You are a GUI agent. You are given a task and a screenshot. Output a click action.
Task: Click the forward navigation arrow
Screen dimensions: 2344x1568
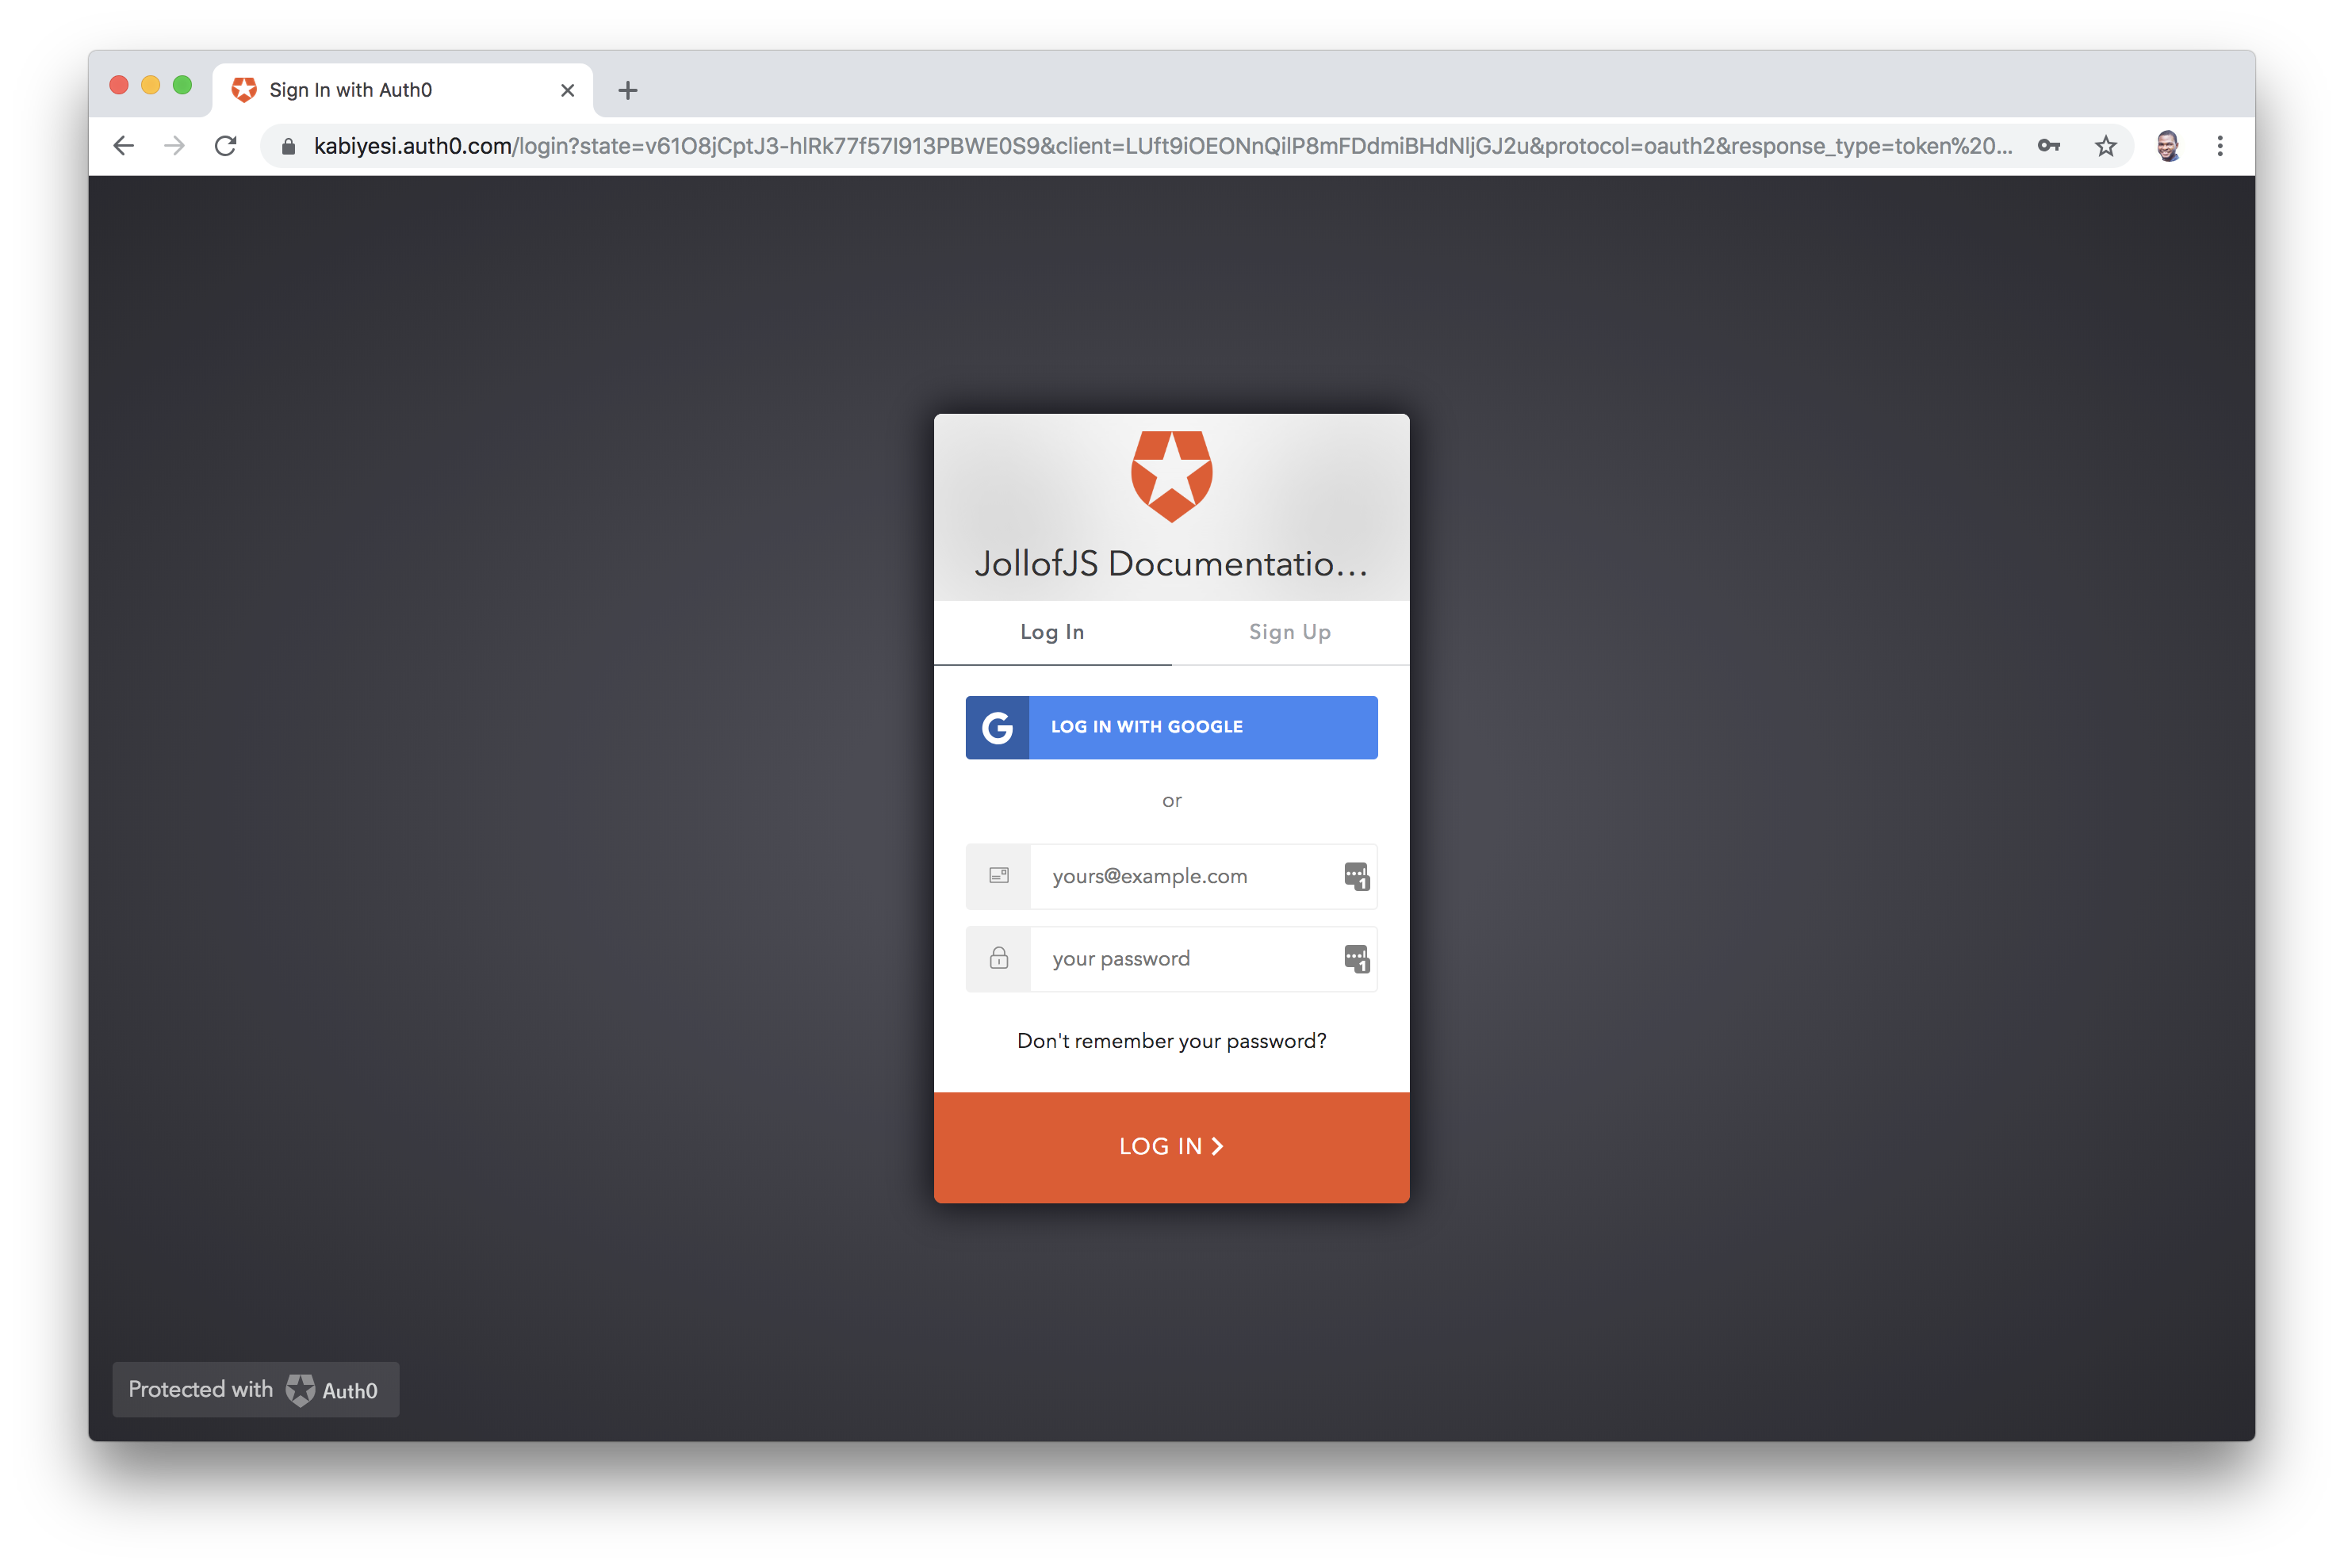[x=175, y=146]
